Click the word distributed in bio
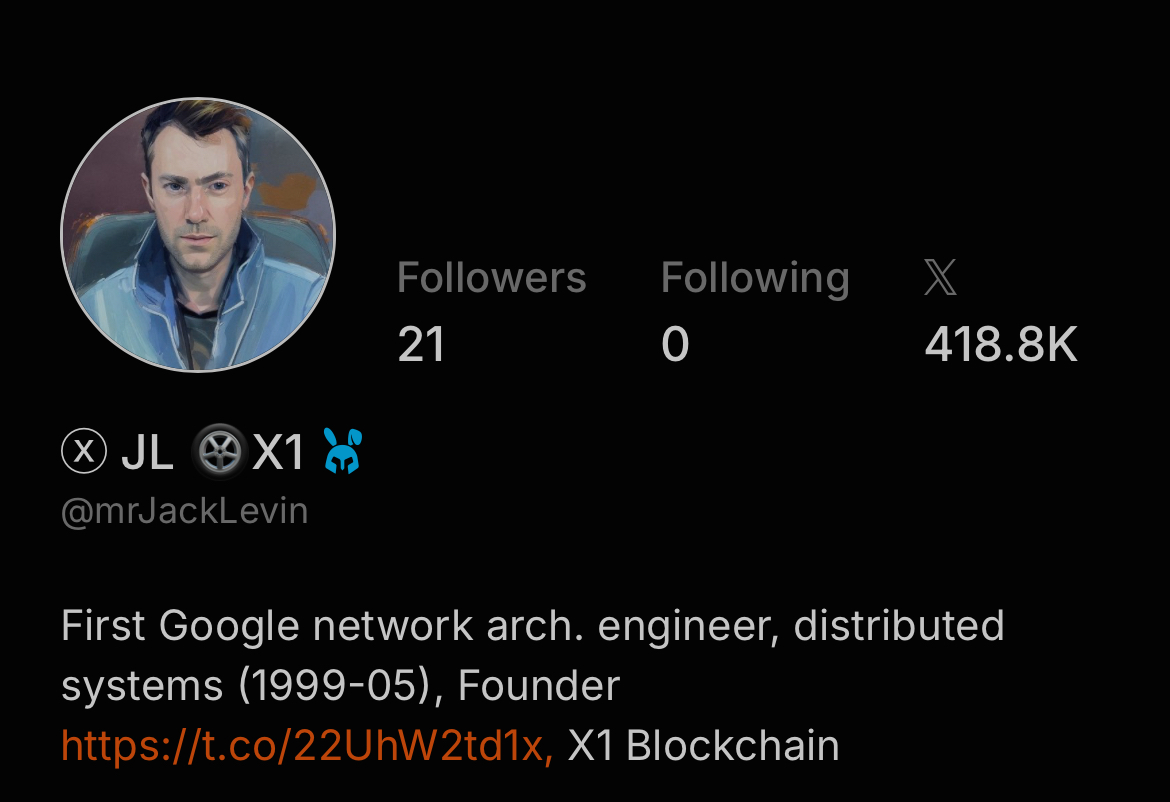This screenshot has height=802, width=1170. 899,625
